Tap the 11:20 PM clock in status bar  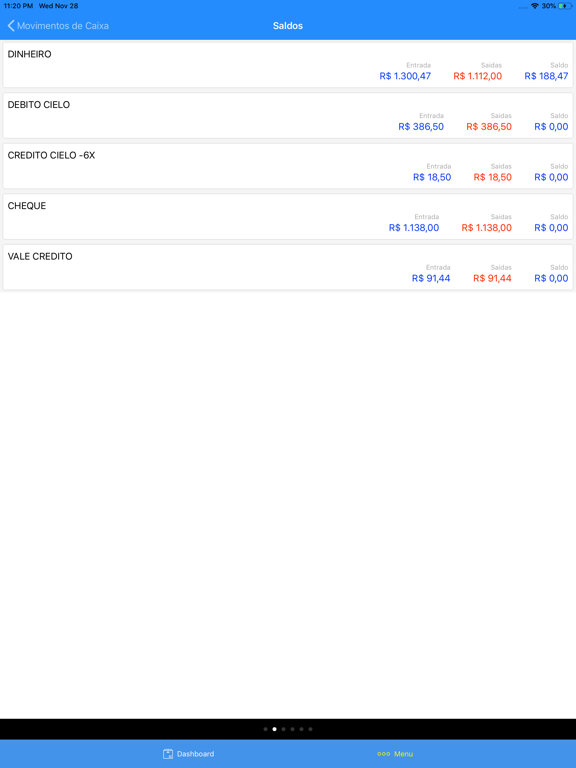click(x=18, y=6)
